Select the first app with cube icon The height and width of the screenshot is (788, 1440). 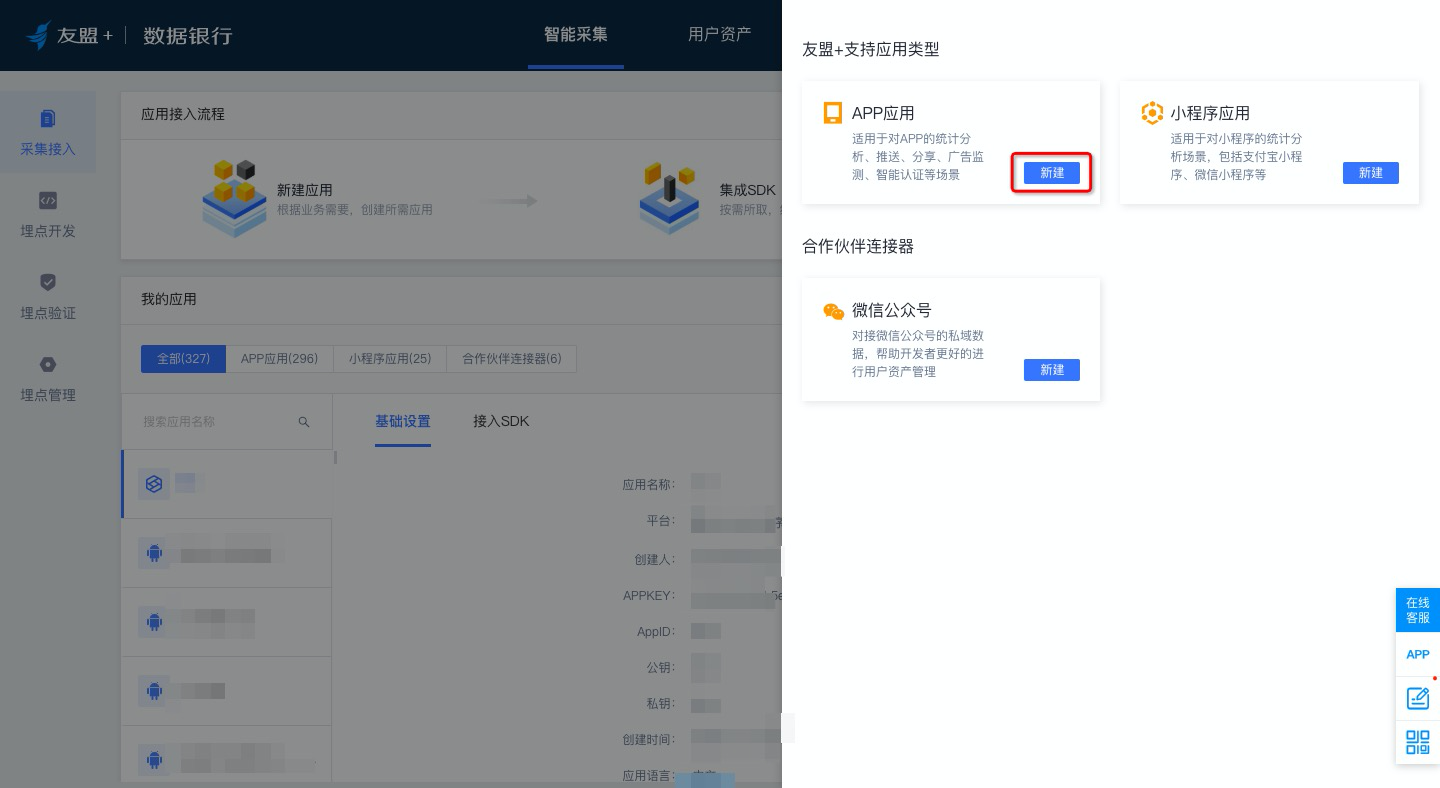click(x=227, y=484)
